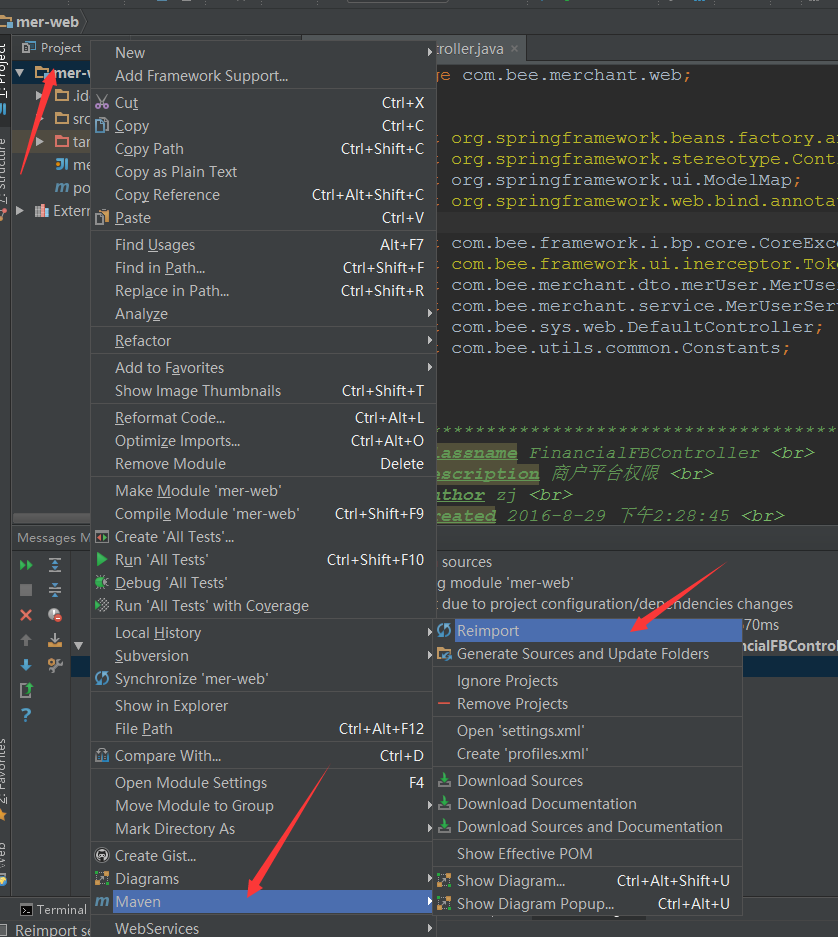Open the Terminal tool window tab

click(x=54, y=909)
